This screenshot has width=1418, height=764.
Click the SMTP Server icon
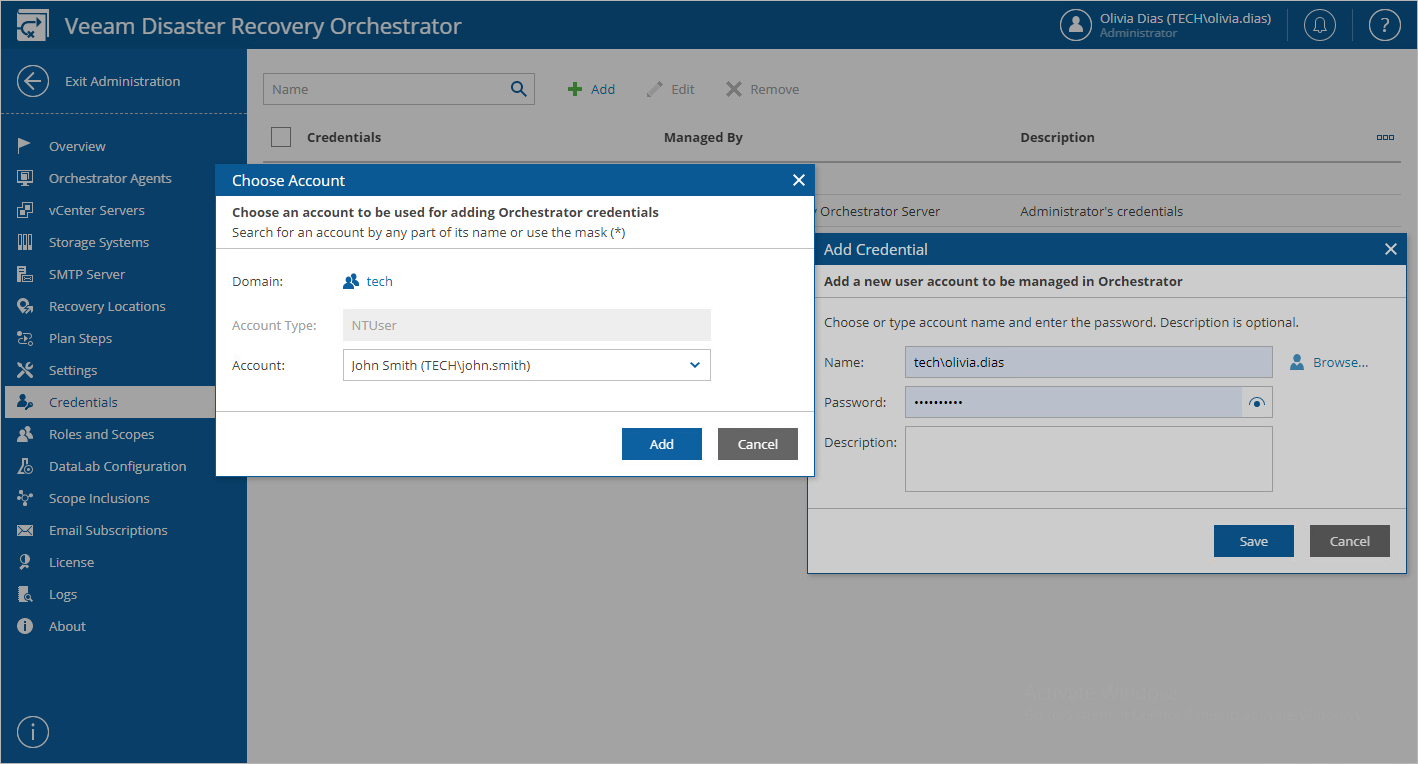coord(26,274)
